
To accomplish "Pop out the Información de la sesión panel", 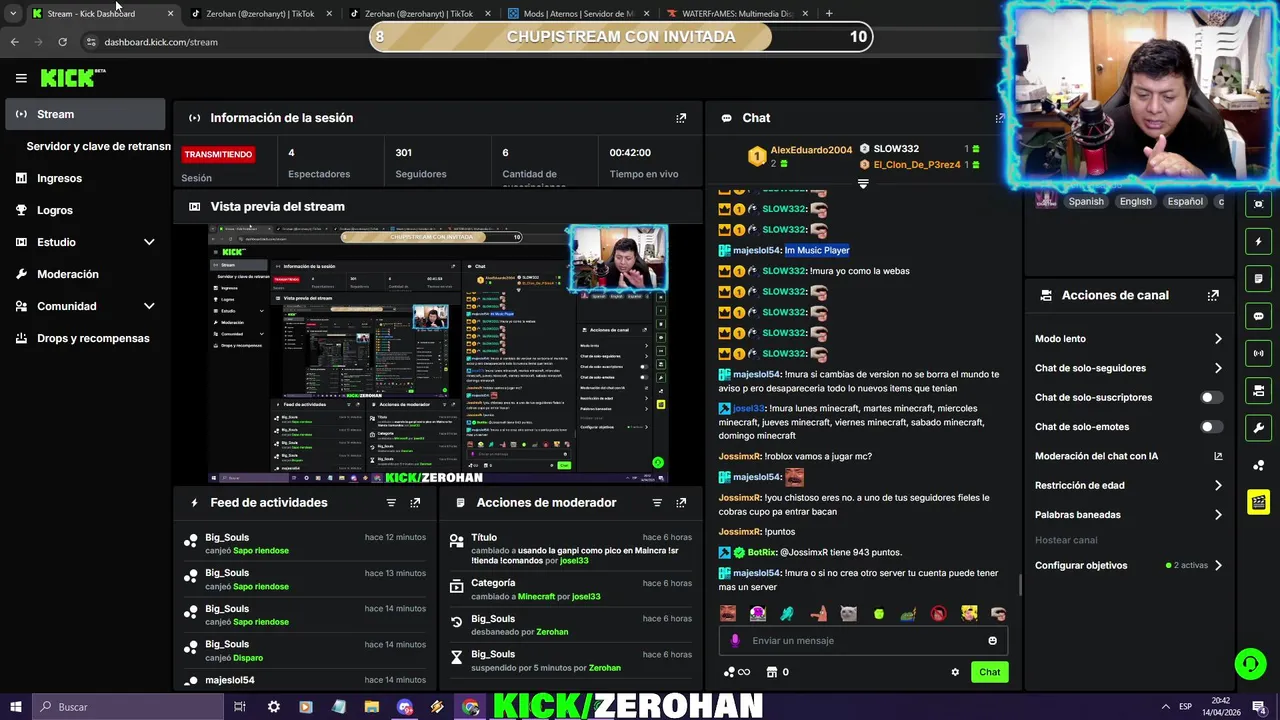I will (x=681, y=118).
